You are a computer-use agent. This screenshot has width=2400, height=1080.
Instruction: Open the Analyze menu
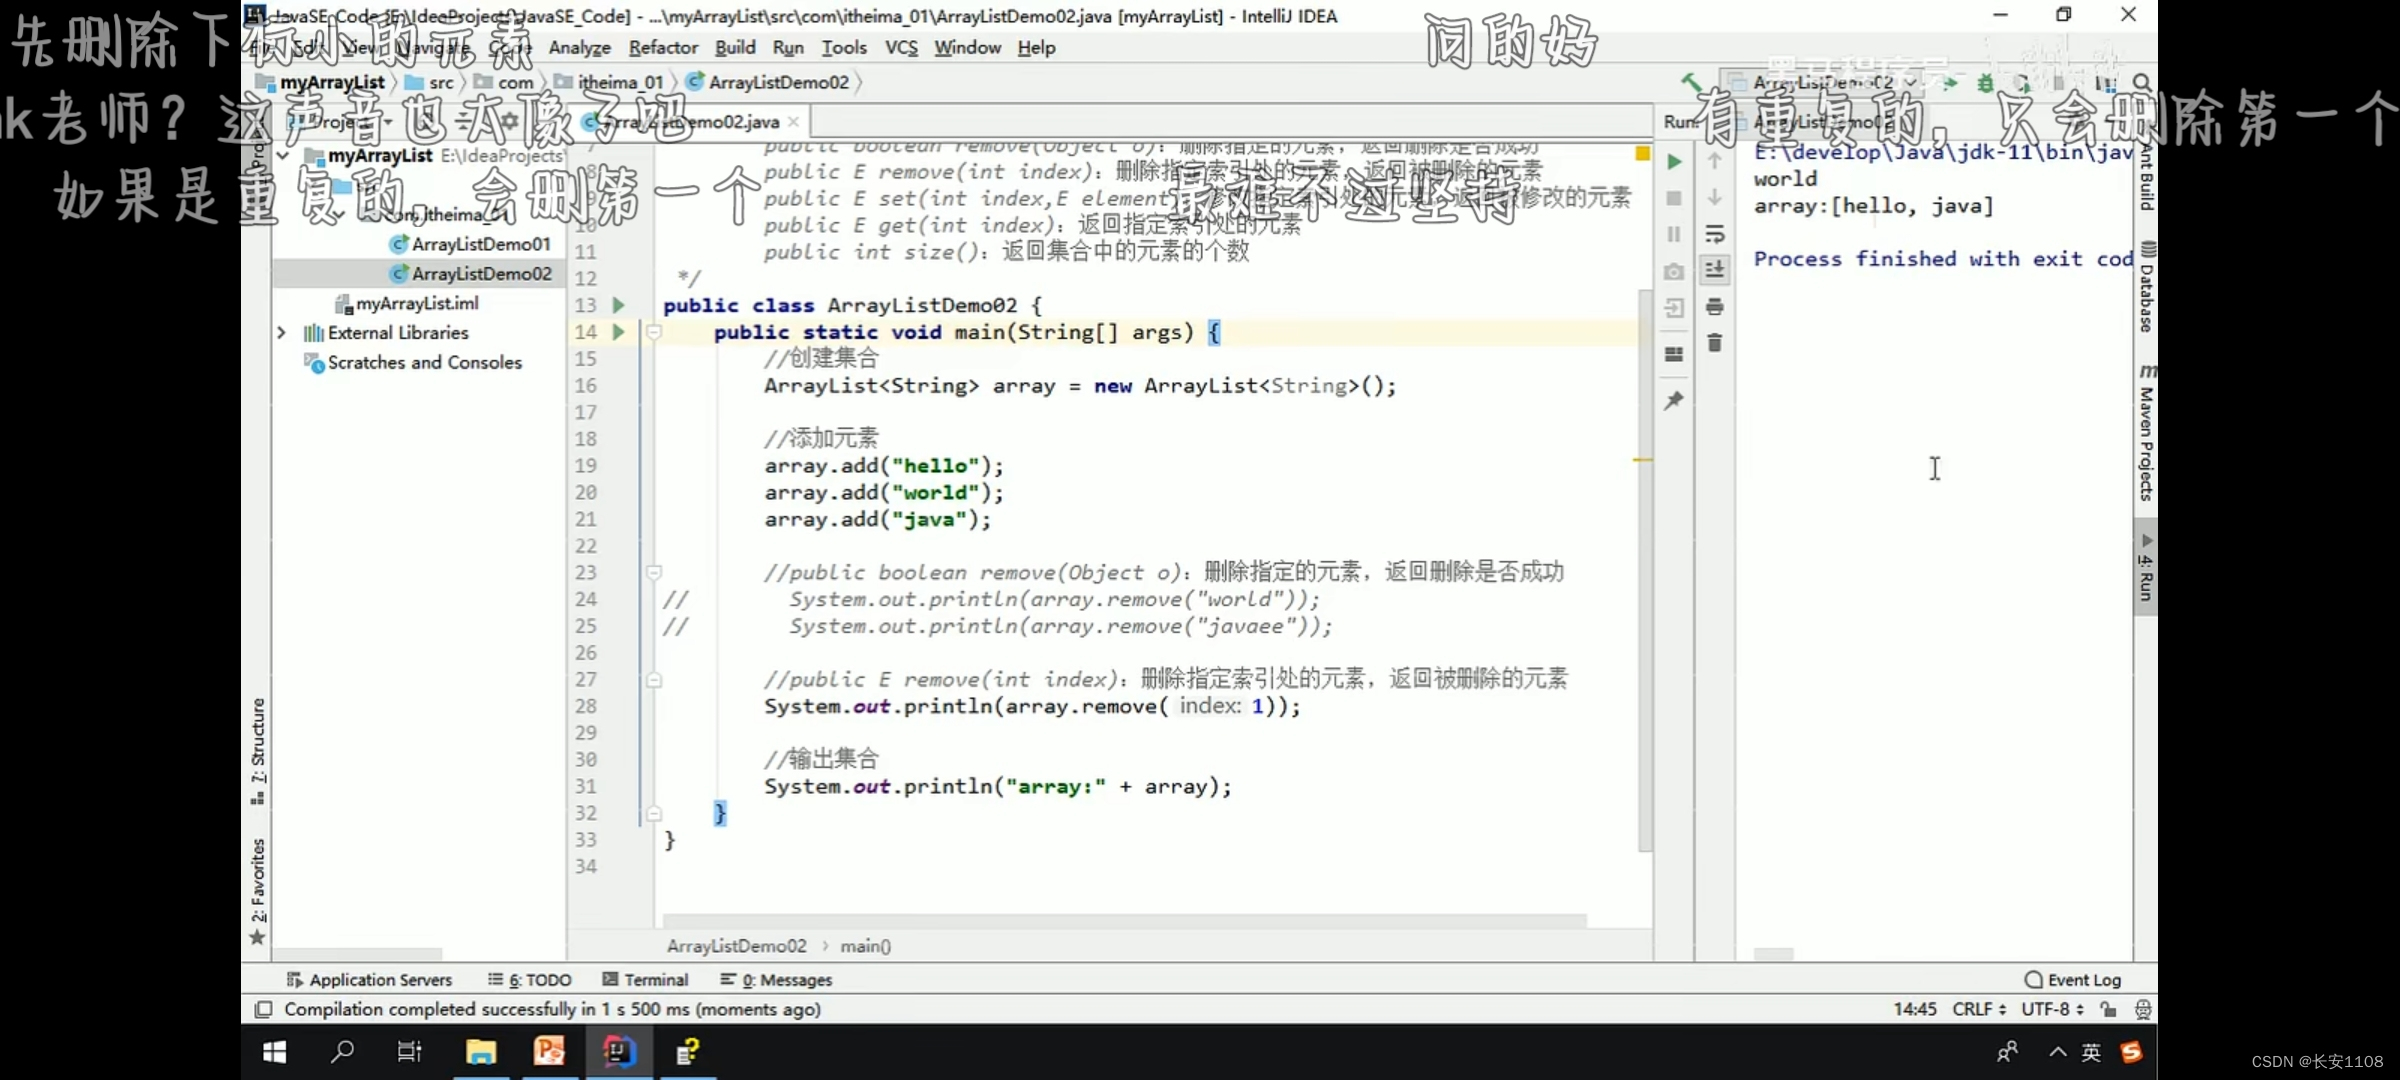579,47
